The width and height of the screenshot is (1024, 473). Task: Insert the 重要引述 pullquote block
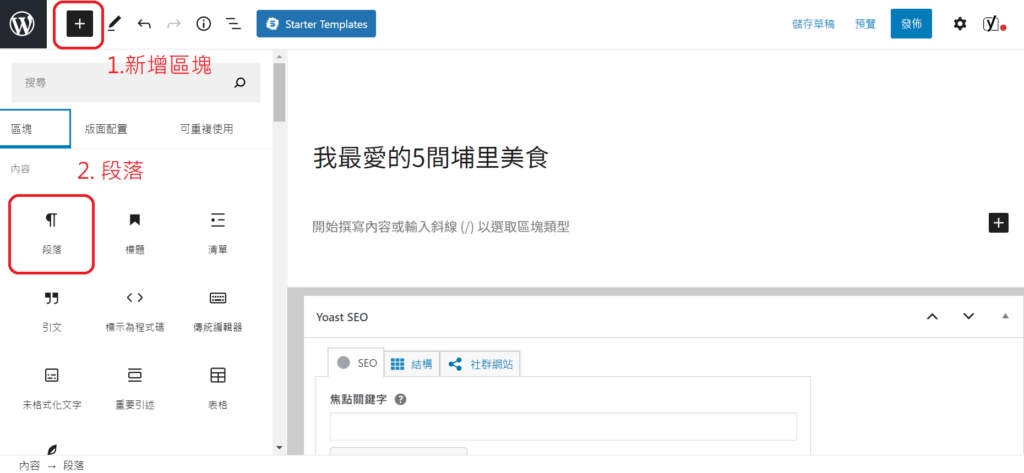point(135,389)
